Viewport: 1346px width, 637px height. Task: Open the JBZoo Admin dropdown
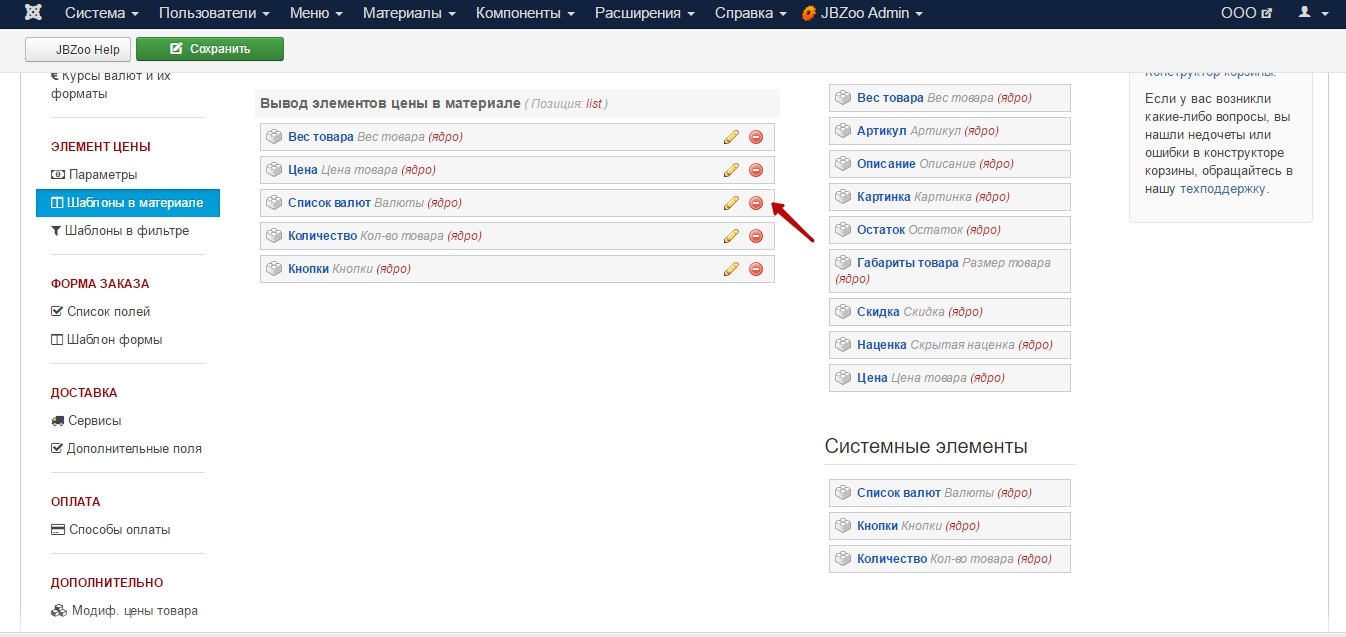coord(862,13)
